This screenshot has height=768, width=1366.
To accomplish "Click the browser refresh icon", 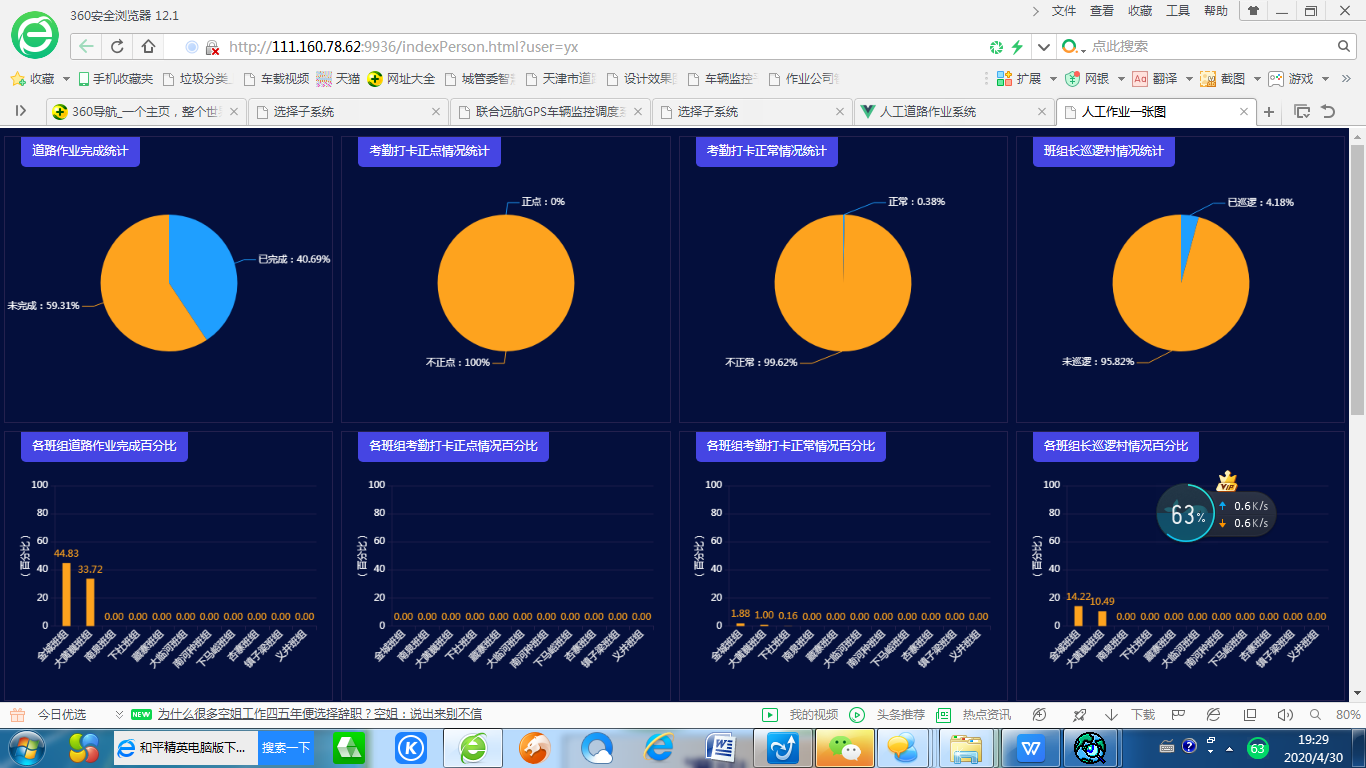I will point(117,47).
